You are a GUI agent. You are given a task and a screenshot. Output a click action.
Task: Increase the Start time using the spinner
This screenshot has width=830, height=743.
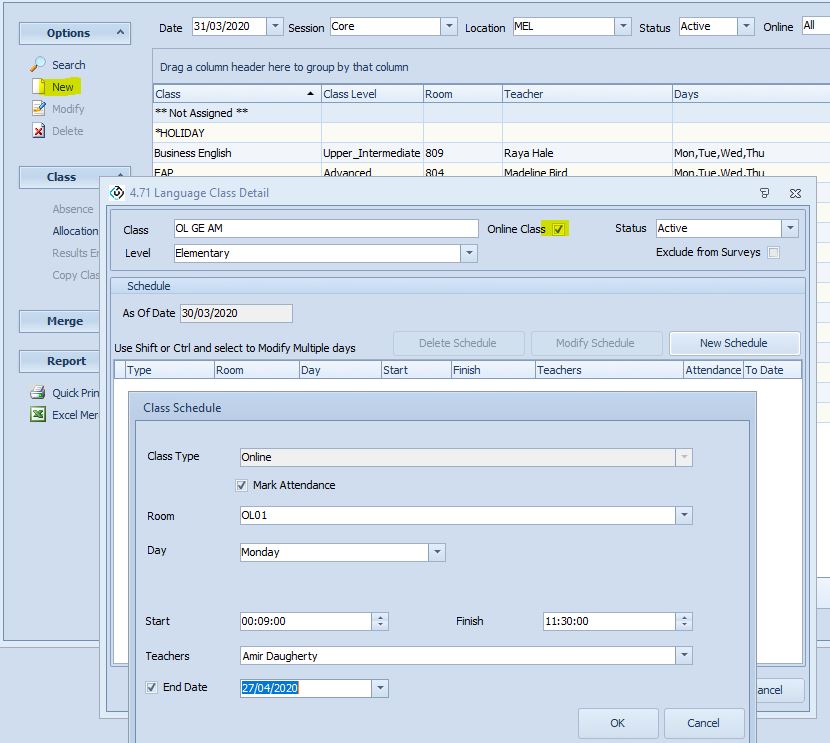click(380, 617)
